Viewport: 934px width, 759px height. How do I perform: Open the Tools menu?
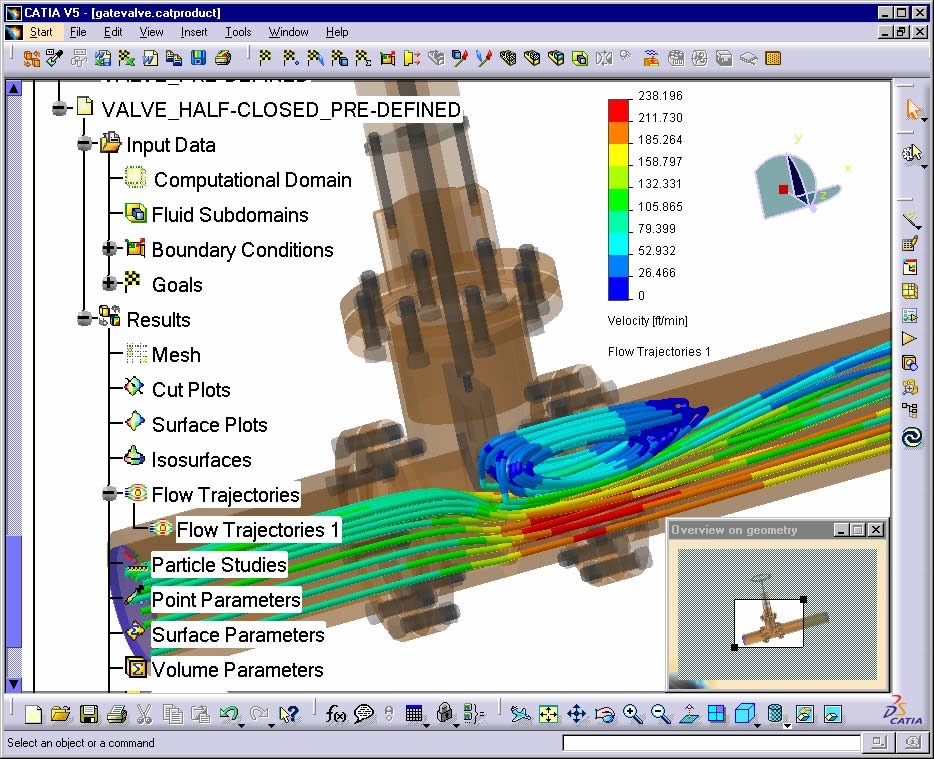point(238,32)
